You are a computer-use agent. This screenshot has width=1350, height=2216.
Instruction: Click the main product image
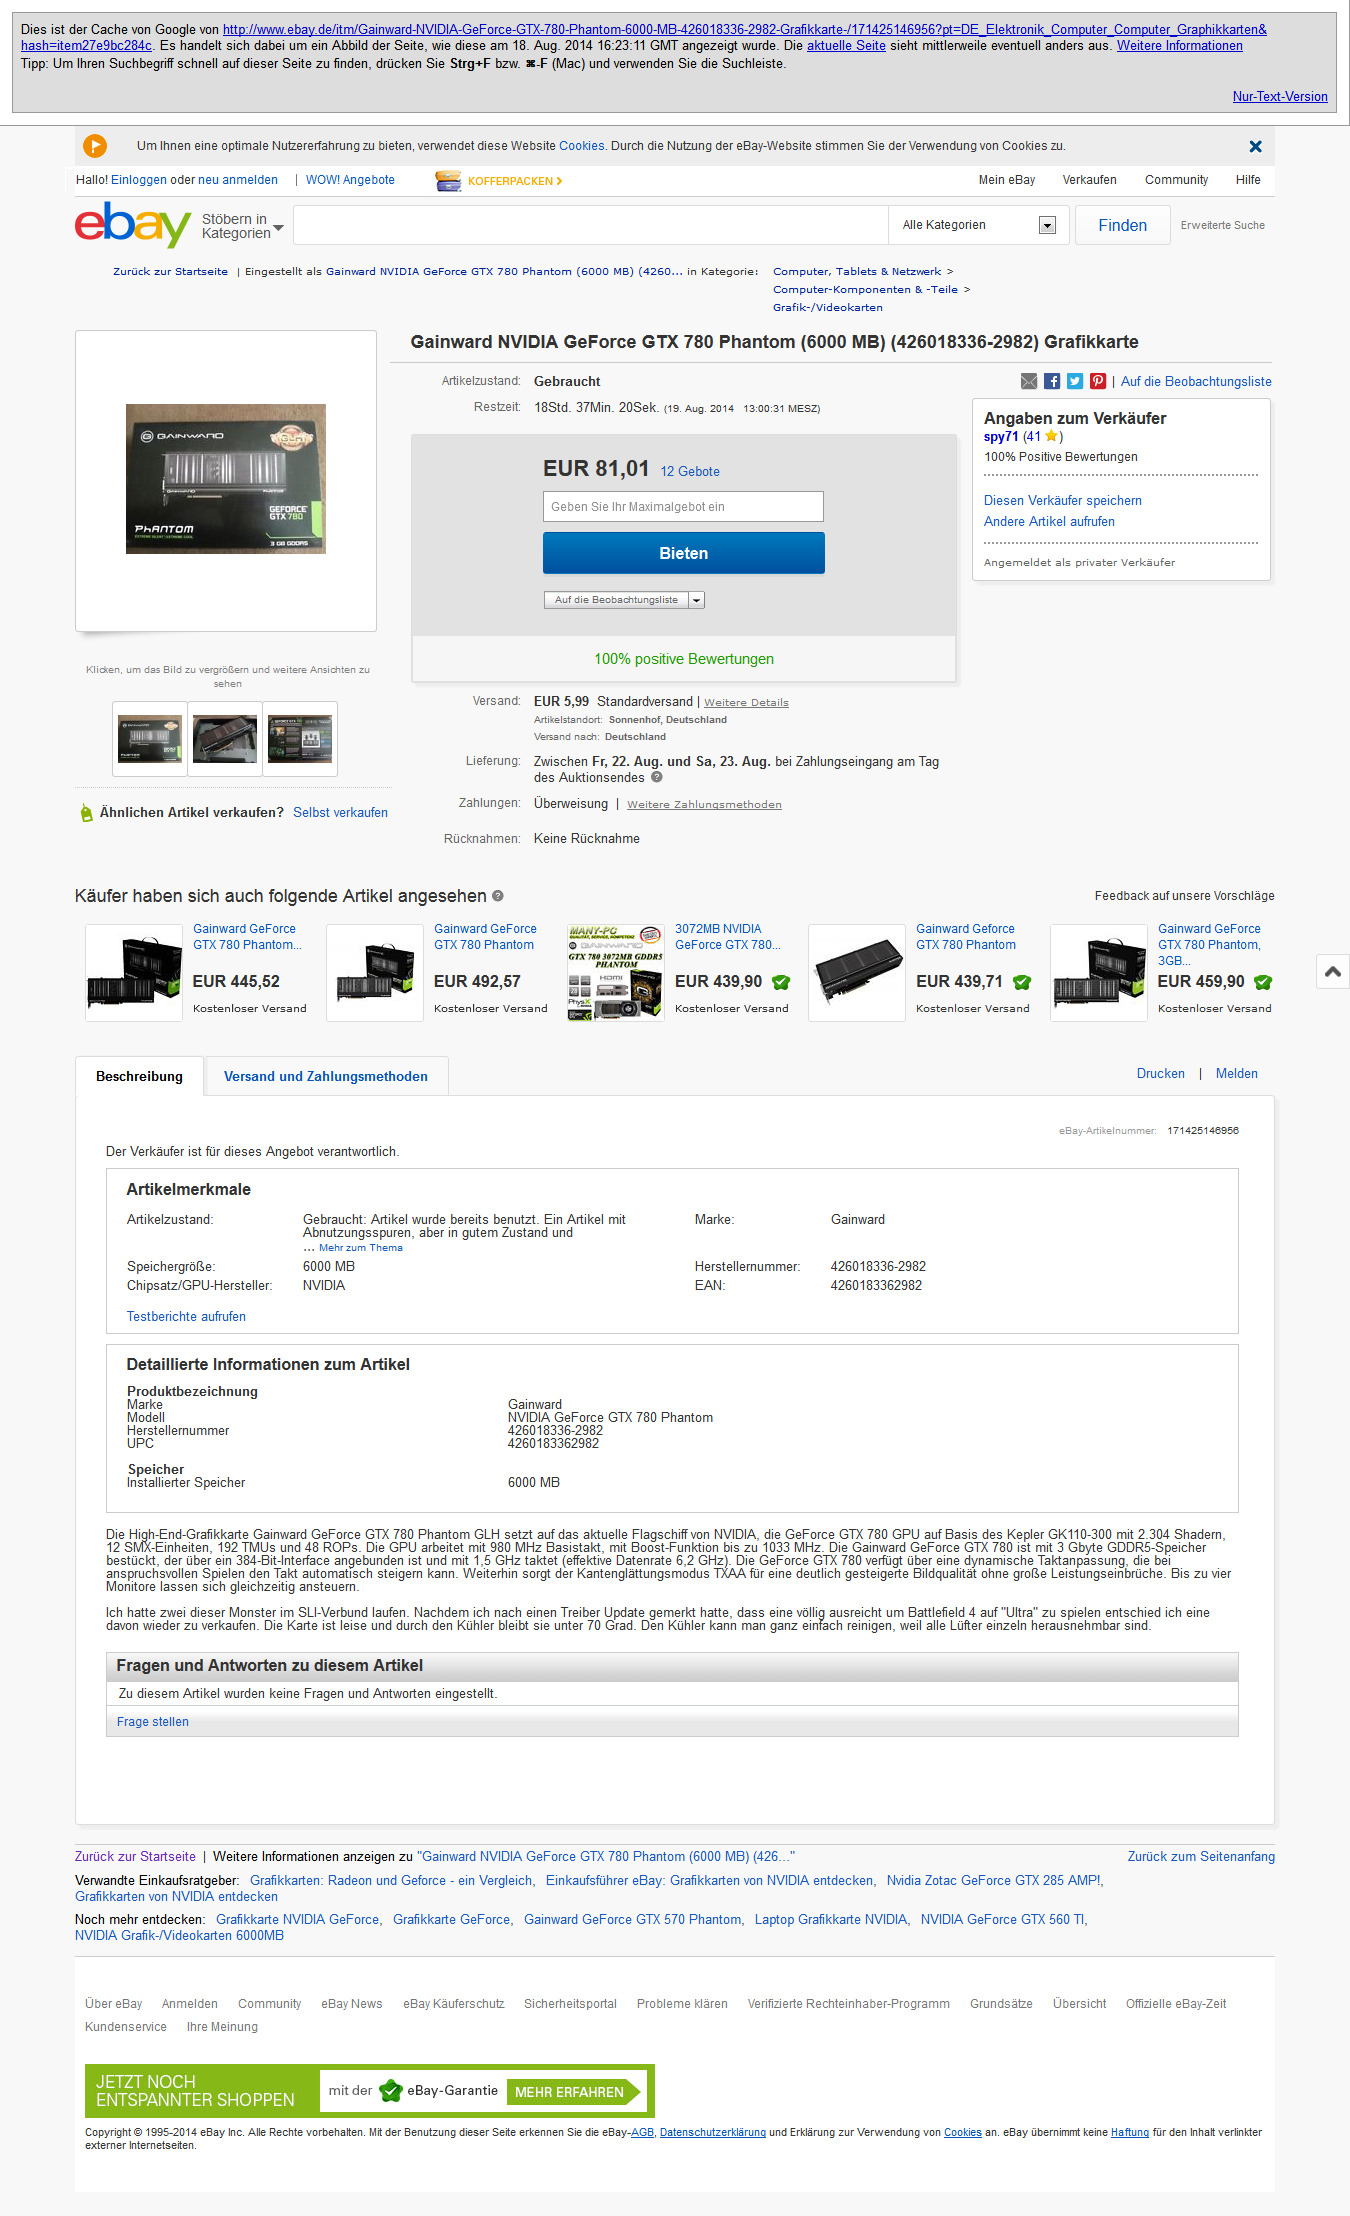(226, 479)
